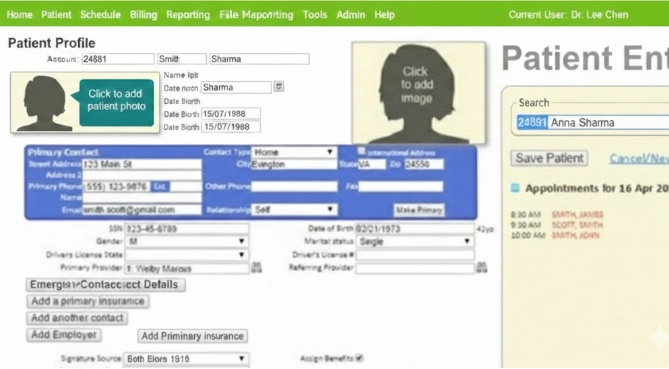Viewport: 669px width, 369px height.
Task: Click the Account number field showing 24881
Action: pos(118,59)
